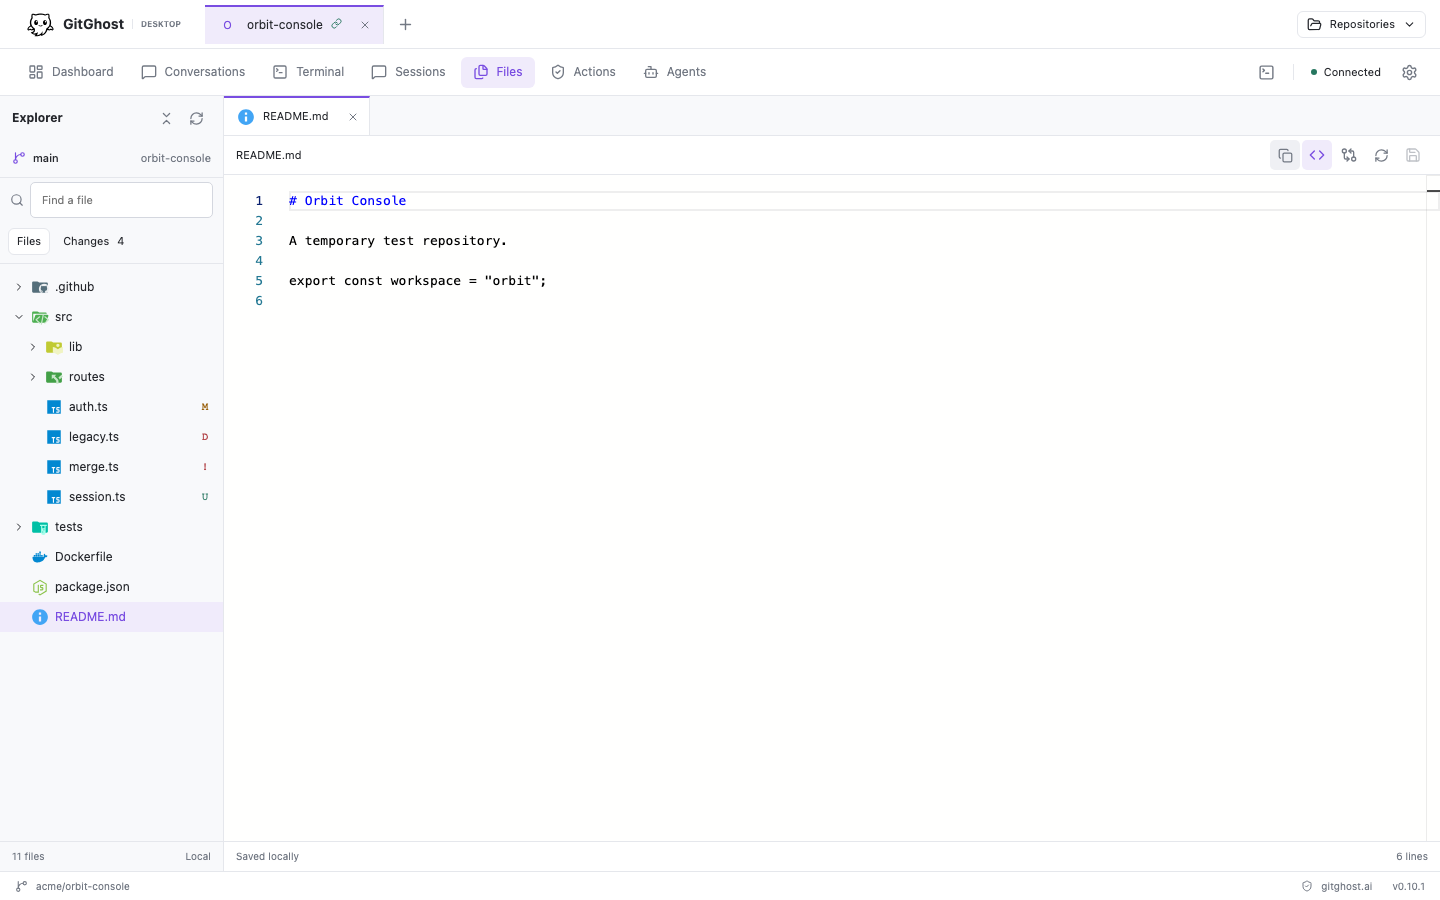Click the branch icon beside acme/orbit-console
This screenshot has height=900, width=1440.
click(21, 886)
